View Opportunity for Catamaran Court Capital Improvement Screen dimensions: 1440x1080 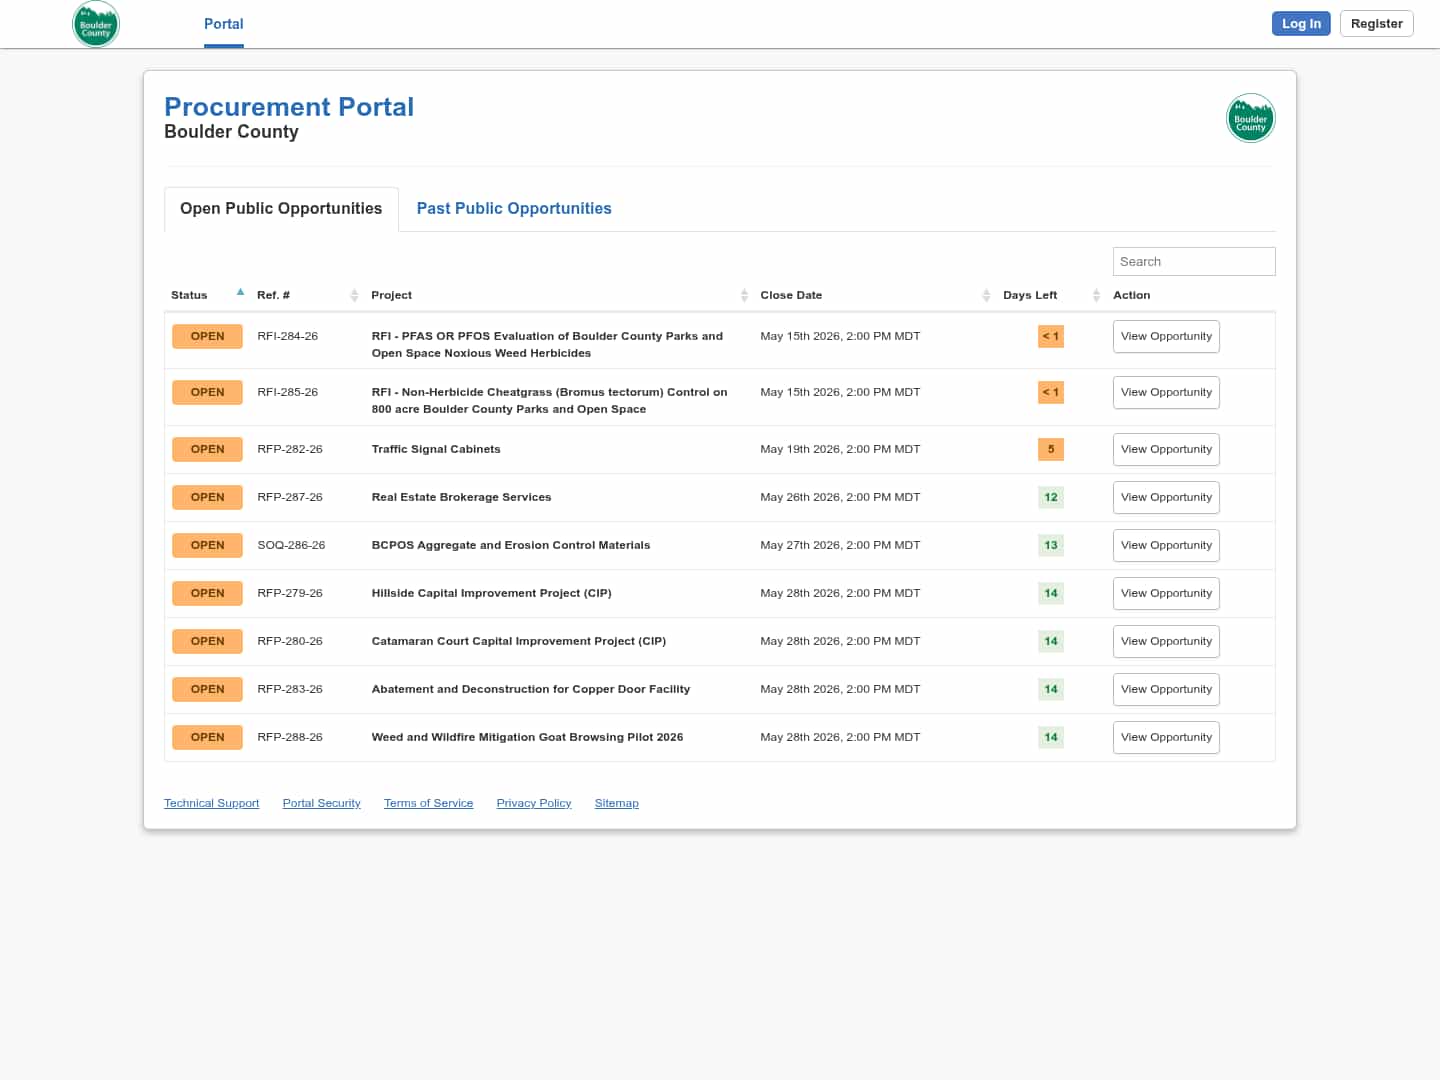[1166, 641]
